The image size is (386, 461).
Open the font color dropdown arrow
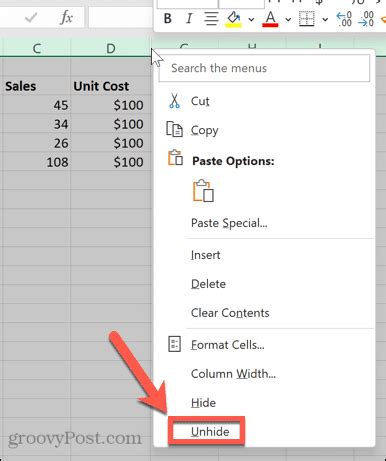click(288, 20)
